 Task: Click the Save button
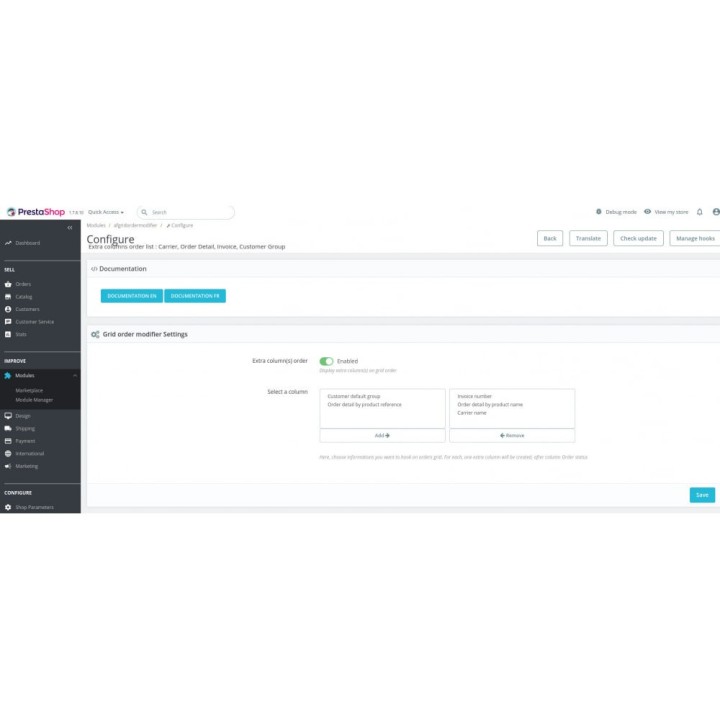702,495
